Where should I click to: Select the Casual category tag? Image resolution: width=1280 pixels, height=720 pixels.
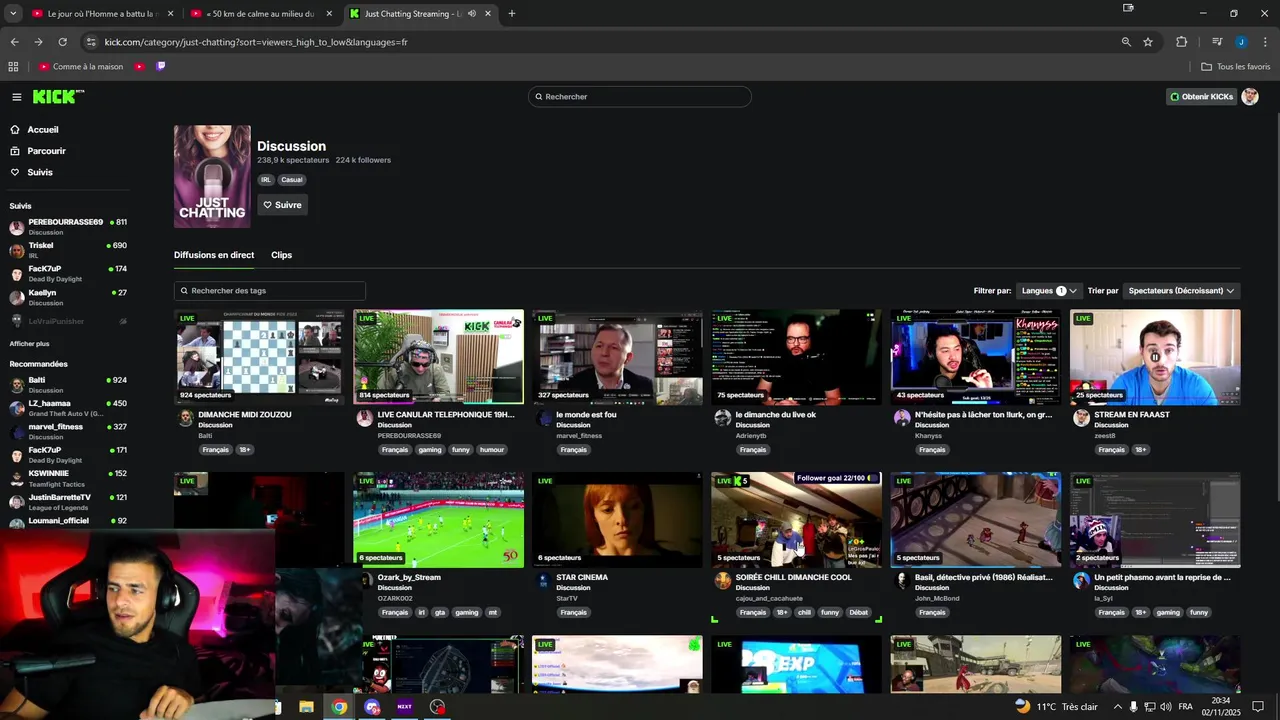point(292,180)
